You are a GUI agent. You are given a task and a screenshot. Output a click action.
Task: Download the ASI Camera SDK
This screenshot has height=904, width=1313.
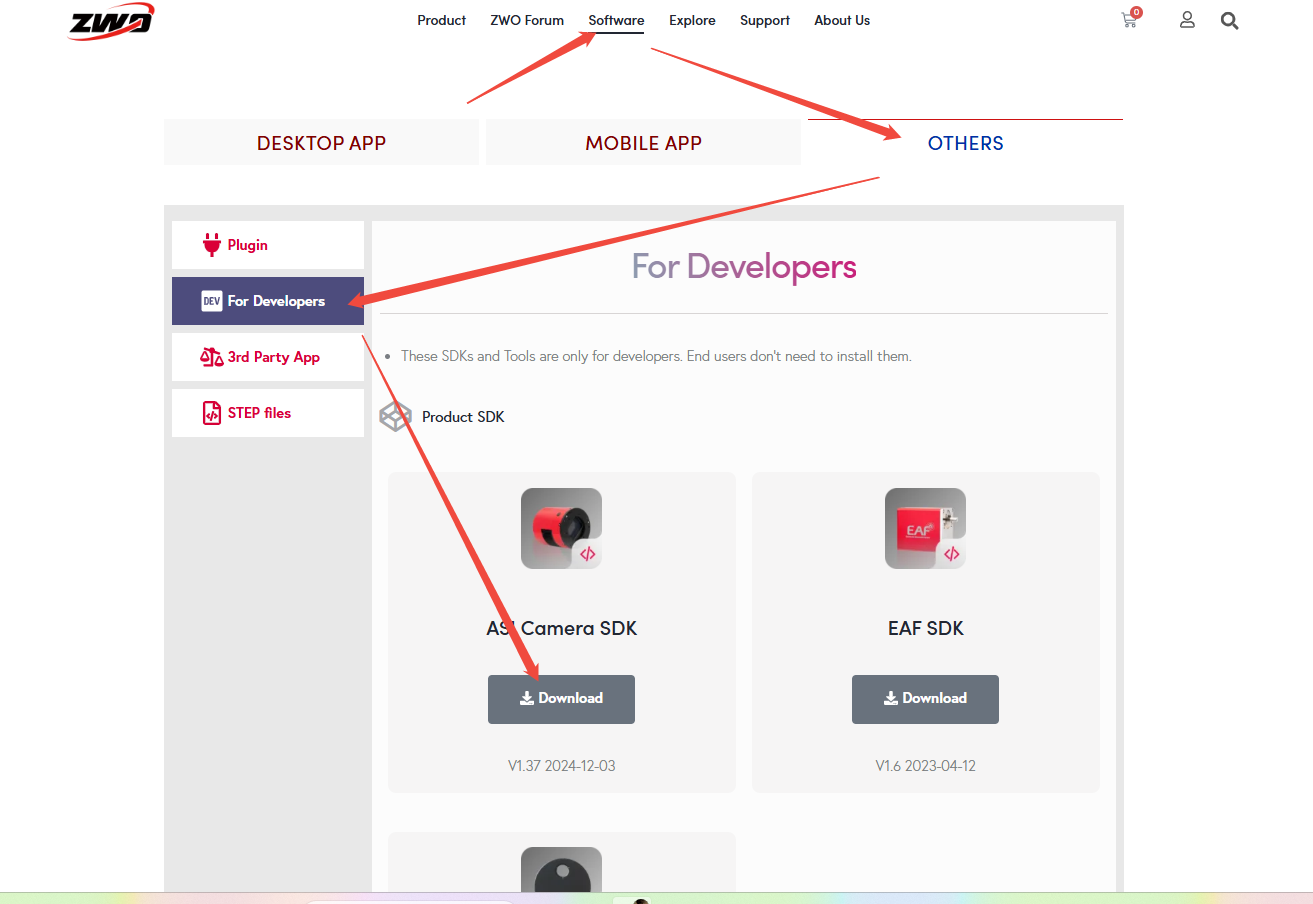[561, 699]
